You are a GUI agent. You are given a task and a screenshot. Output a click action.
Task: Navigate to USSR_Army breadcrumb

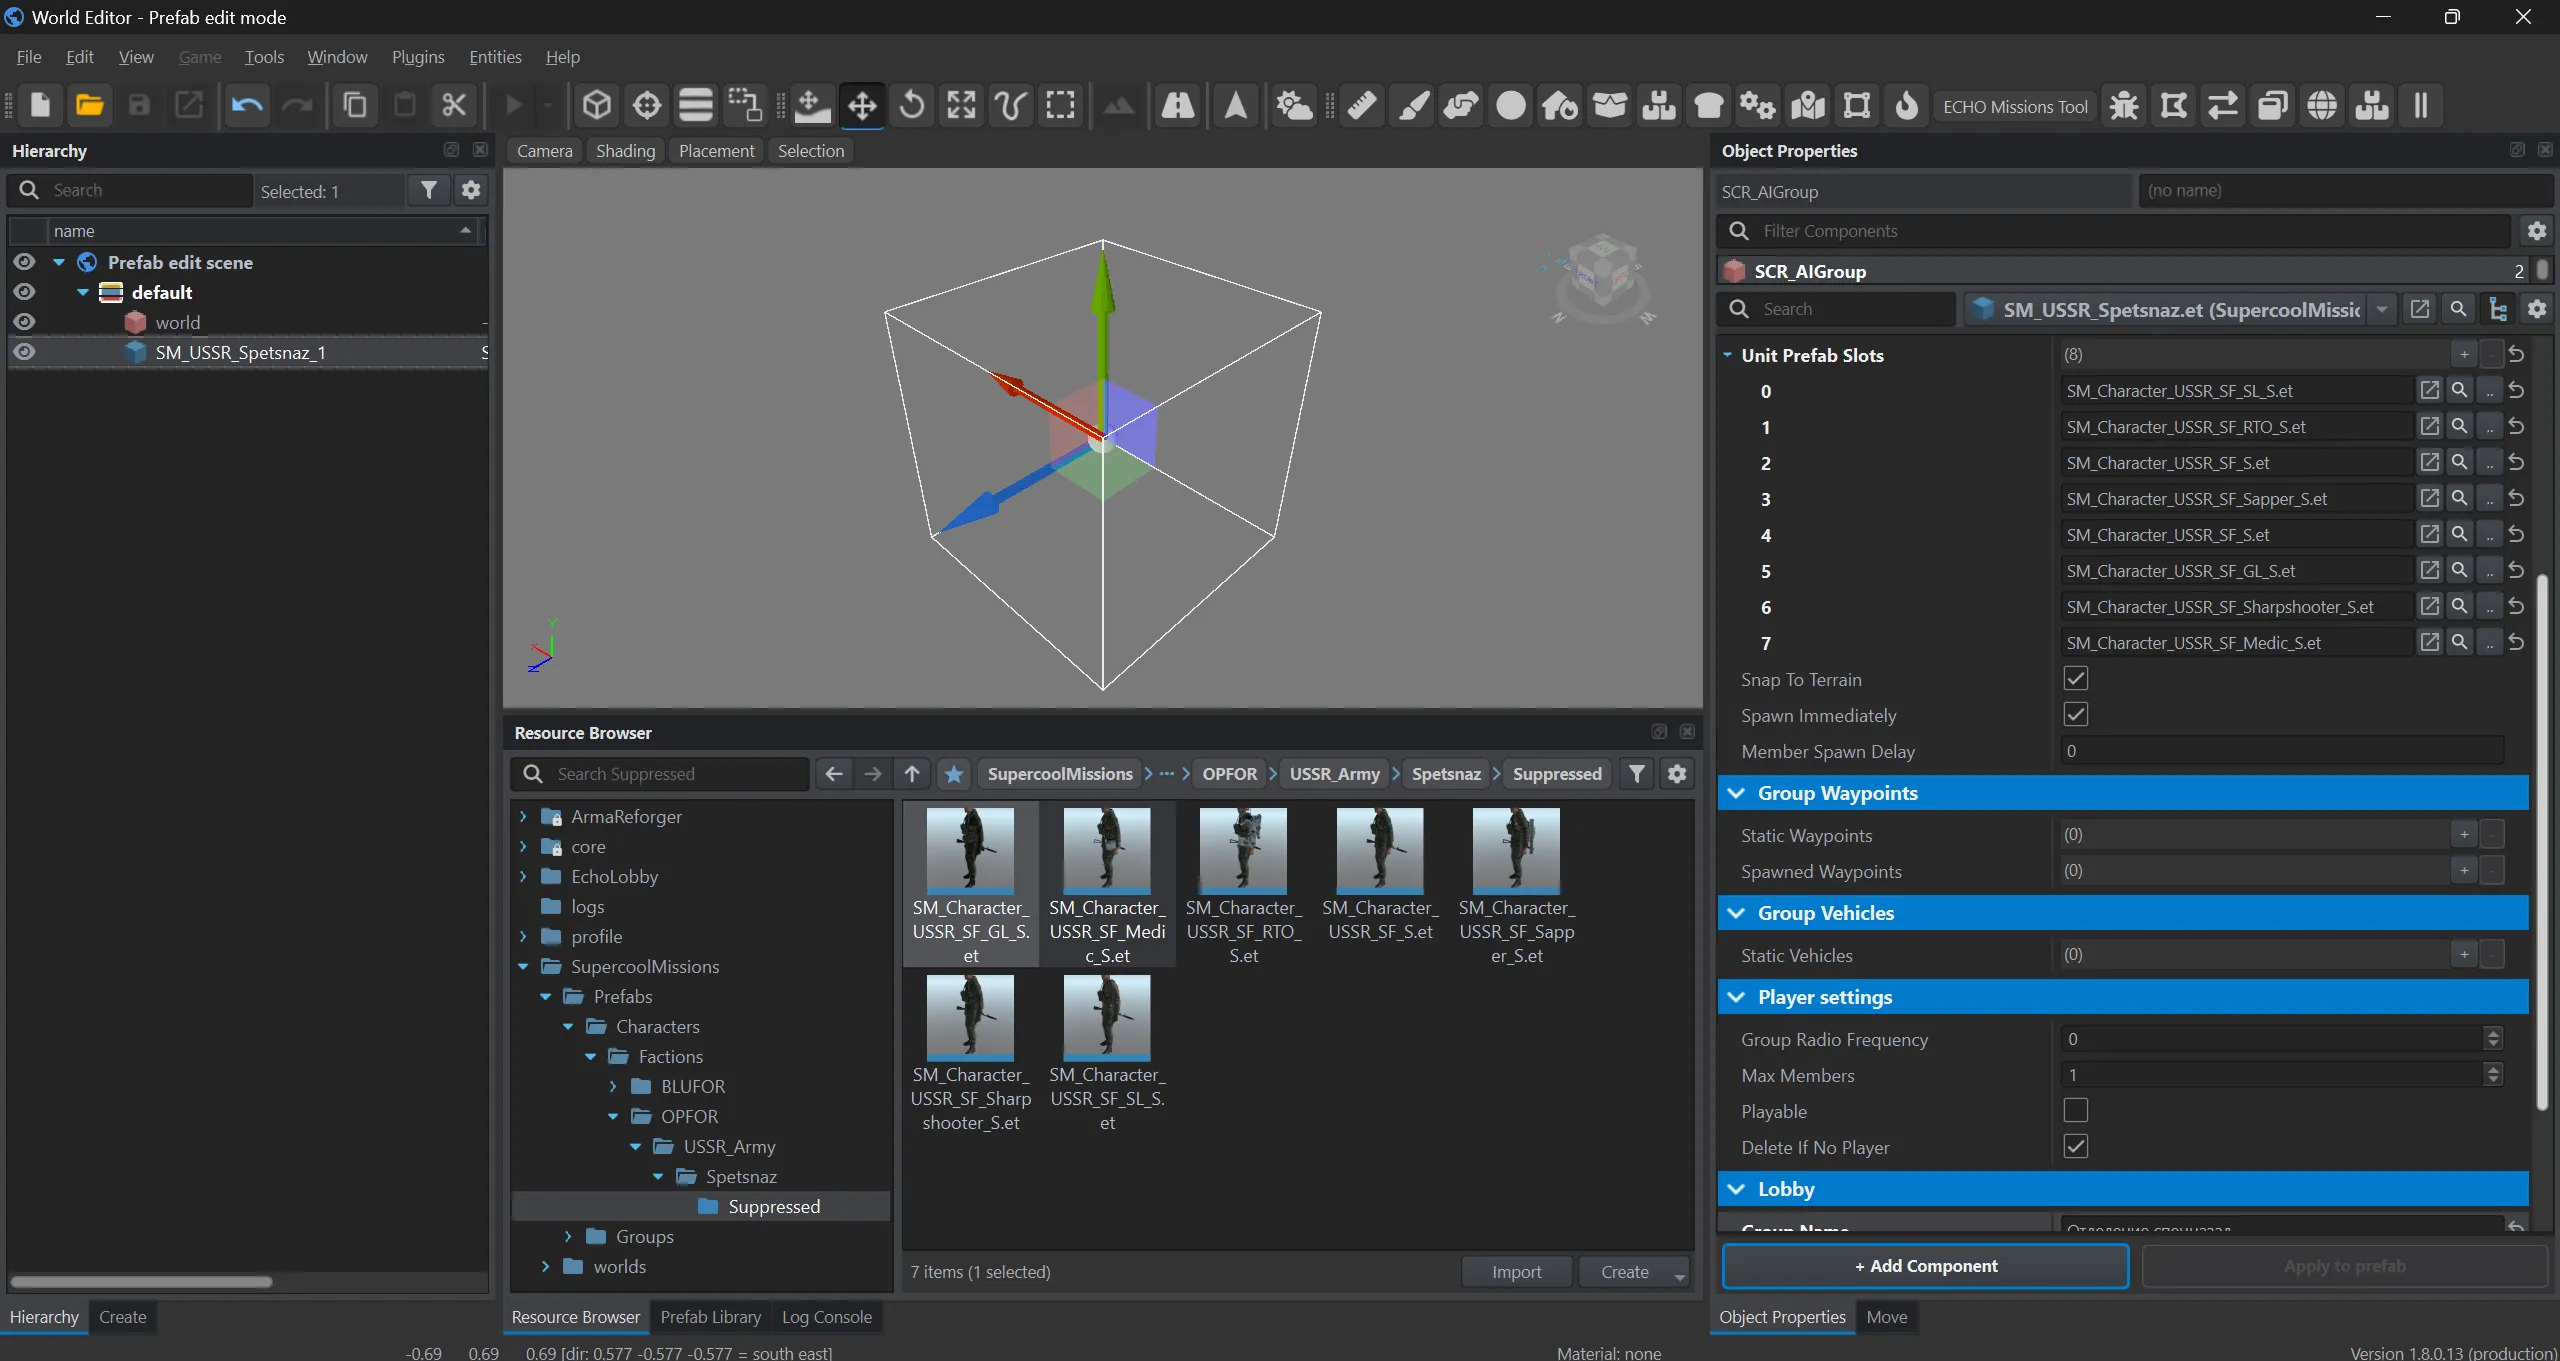pyautogui.click(x=1334, y=774)
